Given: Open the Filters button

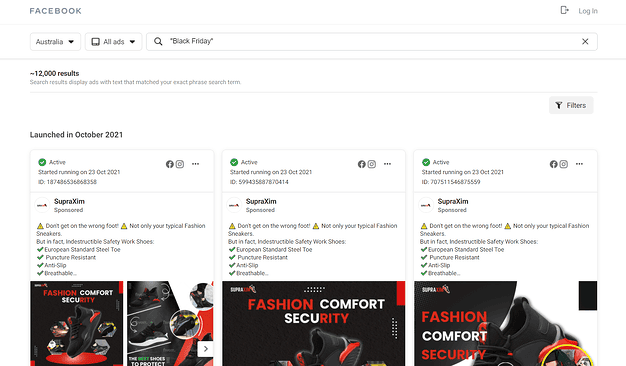Looking at the screenshot, I should 571,105.
